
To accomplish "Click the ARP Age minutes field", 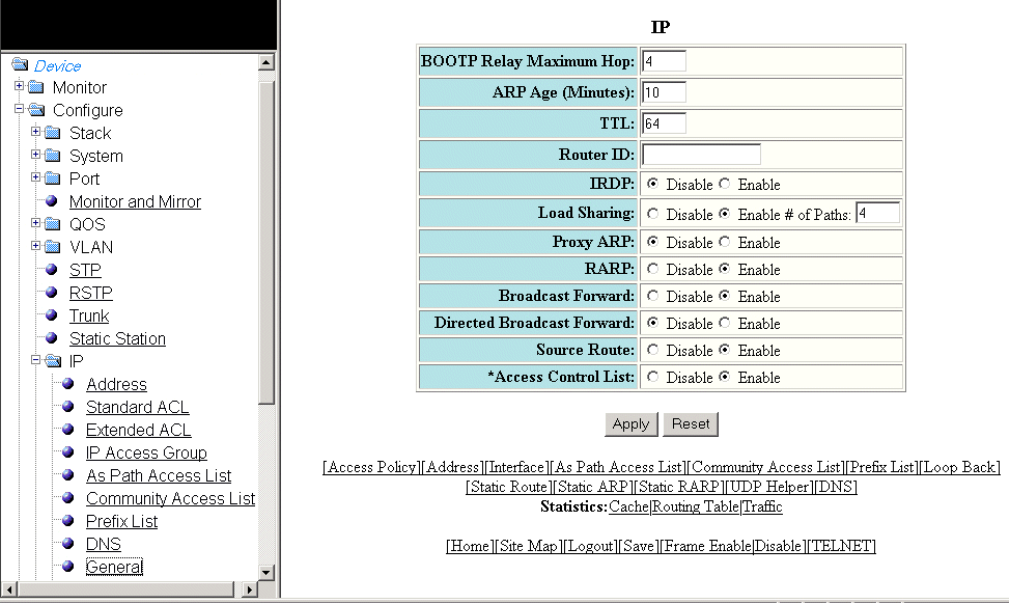I will pos(664,92).
